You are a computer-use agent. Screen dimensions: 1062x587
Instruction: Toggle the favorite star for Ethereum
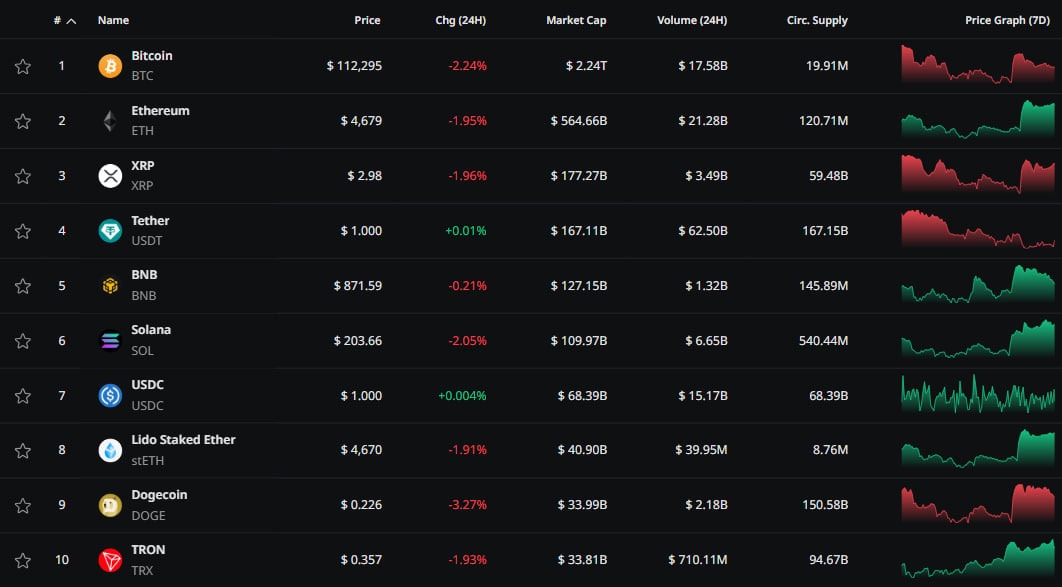(x=23, y=121)
